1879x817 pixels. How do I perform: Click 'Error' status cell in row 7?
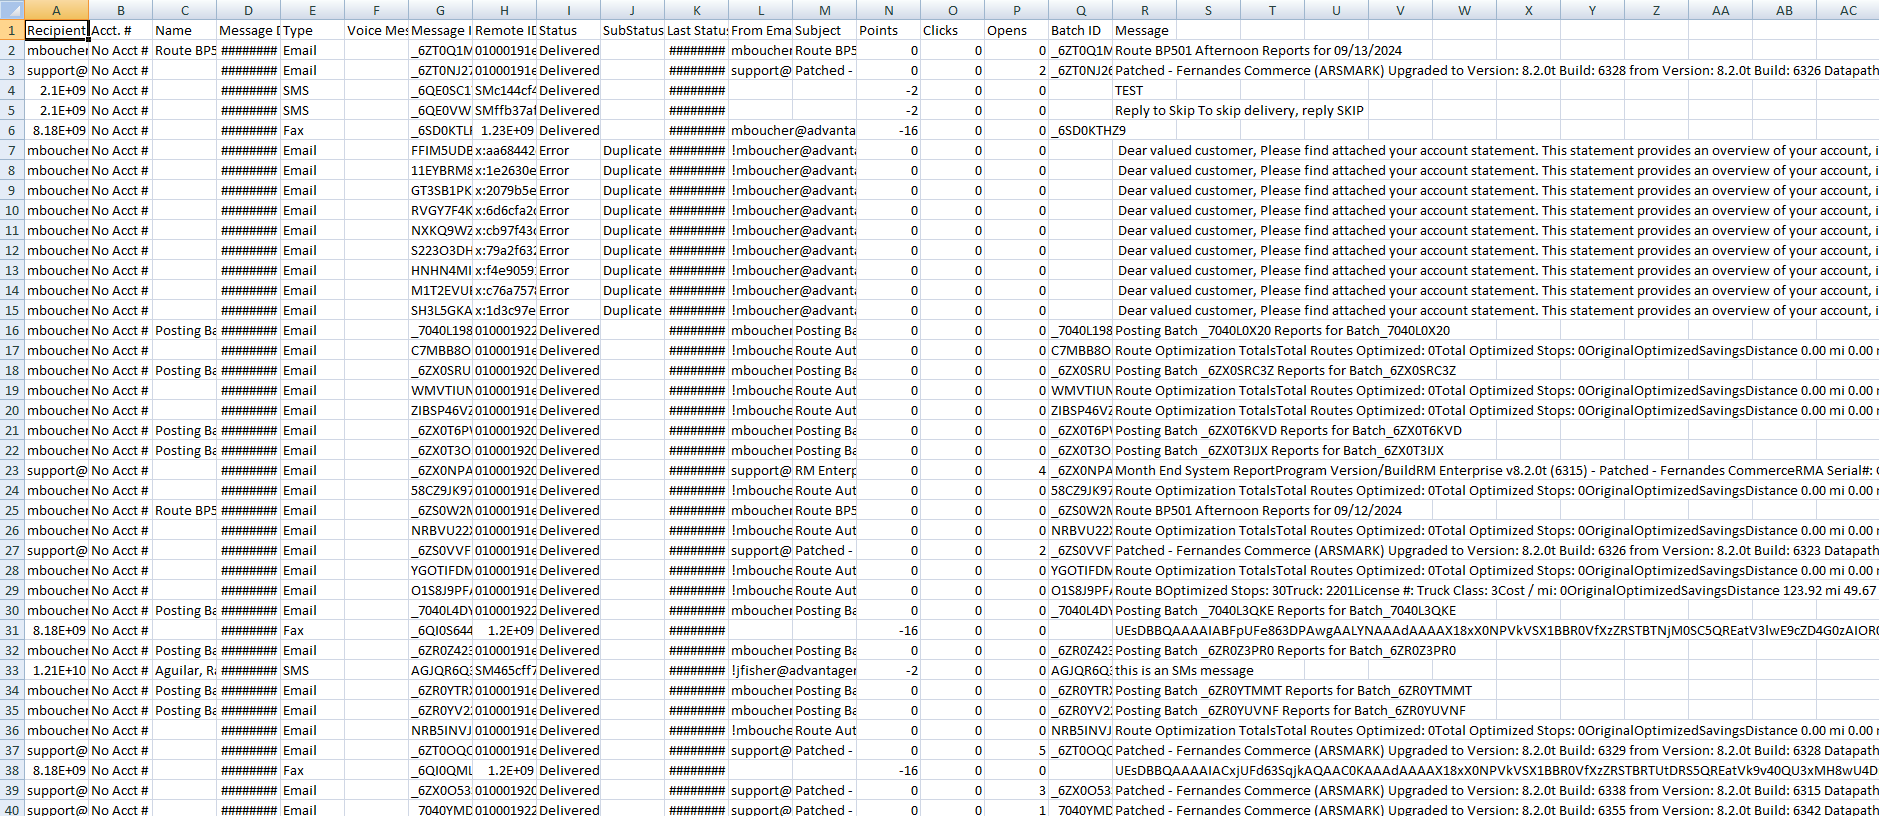[x=568, y=150]
